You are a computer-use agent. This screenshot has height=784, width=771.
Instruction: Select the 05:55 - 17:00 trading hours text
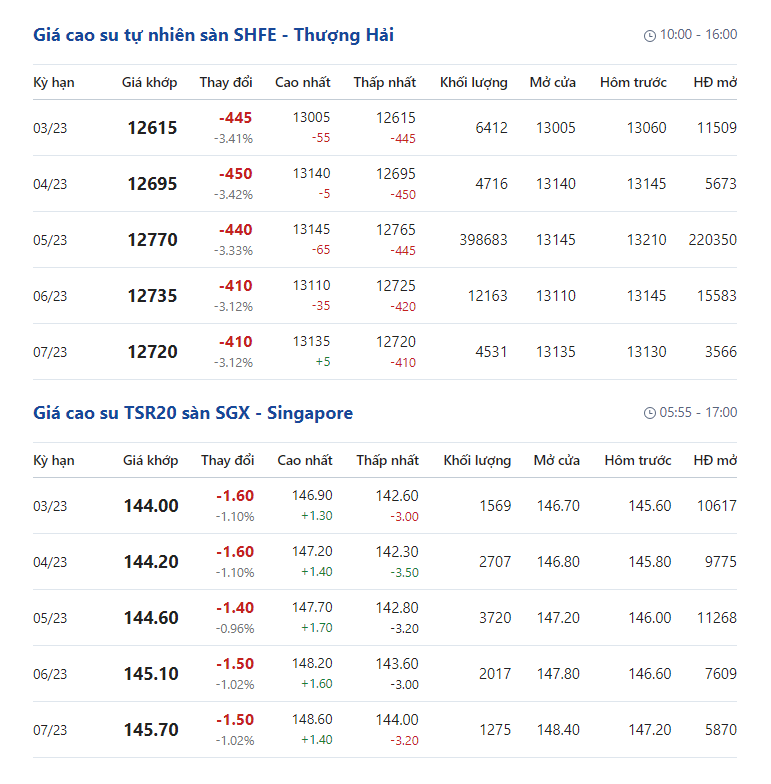(698, 412)
